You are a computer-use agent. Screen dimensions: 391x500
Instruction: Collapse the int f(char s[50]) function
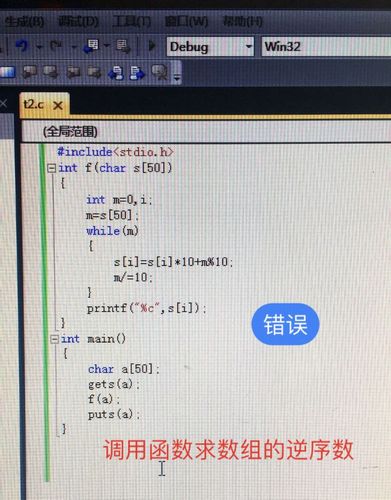tap(51, 168)
